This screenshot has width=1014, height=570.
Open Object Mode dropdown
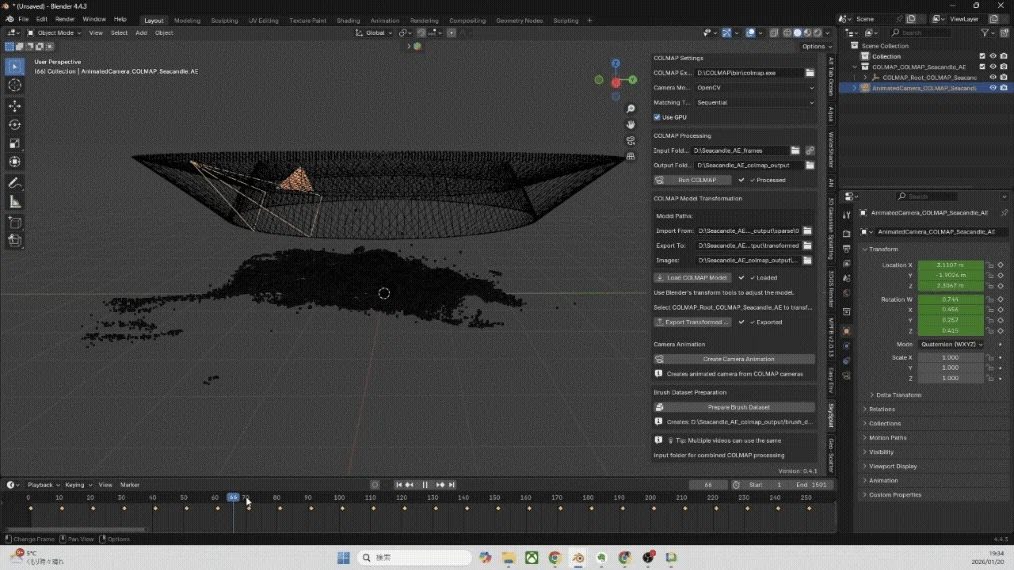pos(54,33)
